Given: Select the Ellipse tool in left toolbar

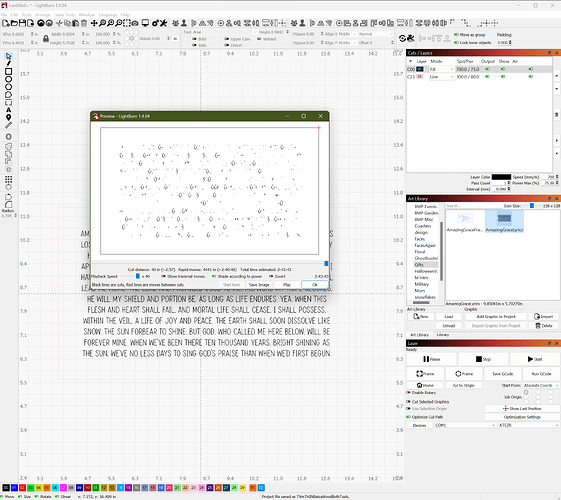Looking at the screenshot, I should click(x=9, y=79).
